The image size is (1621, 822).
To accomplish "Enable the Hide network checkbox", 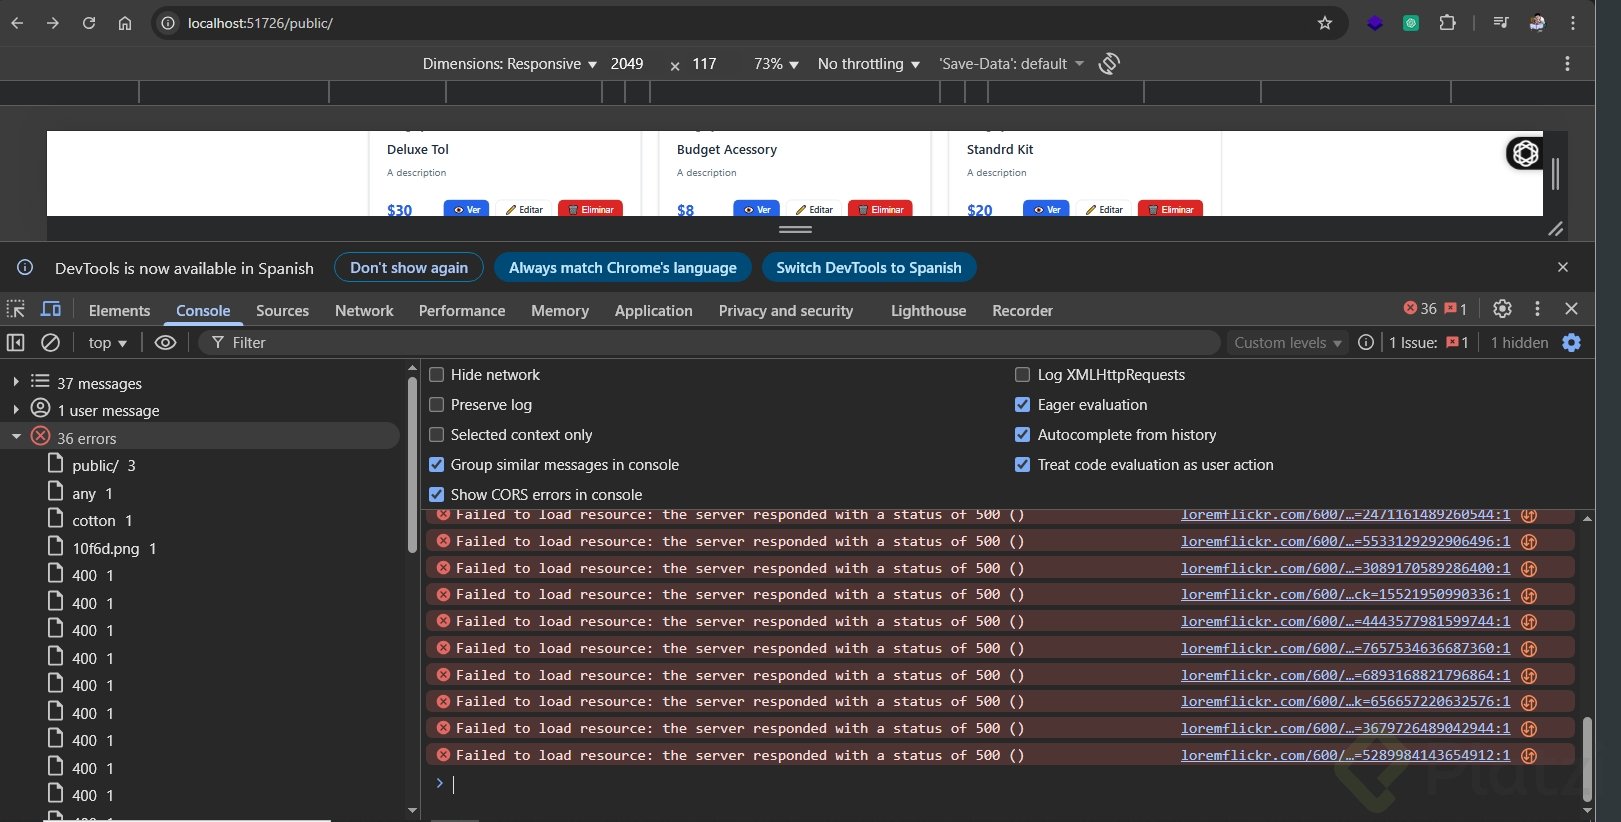I will [x=437, y=375].
